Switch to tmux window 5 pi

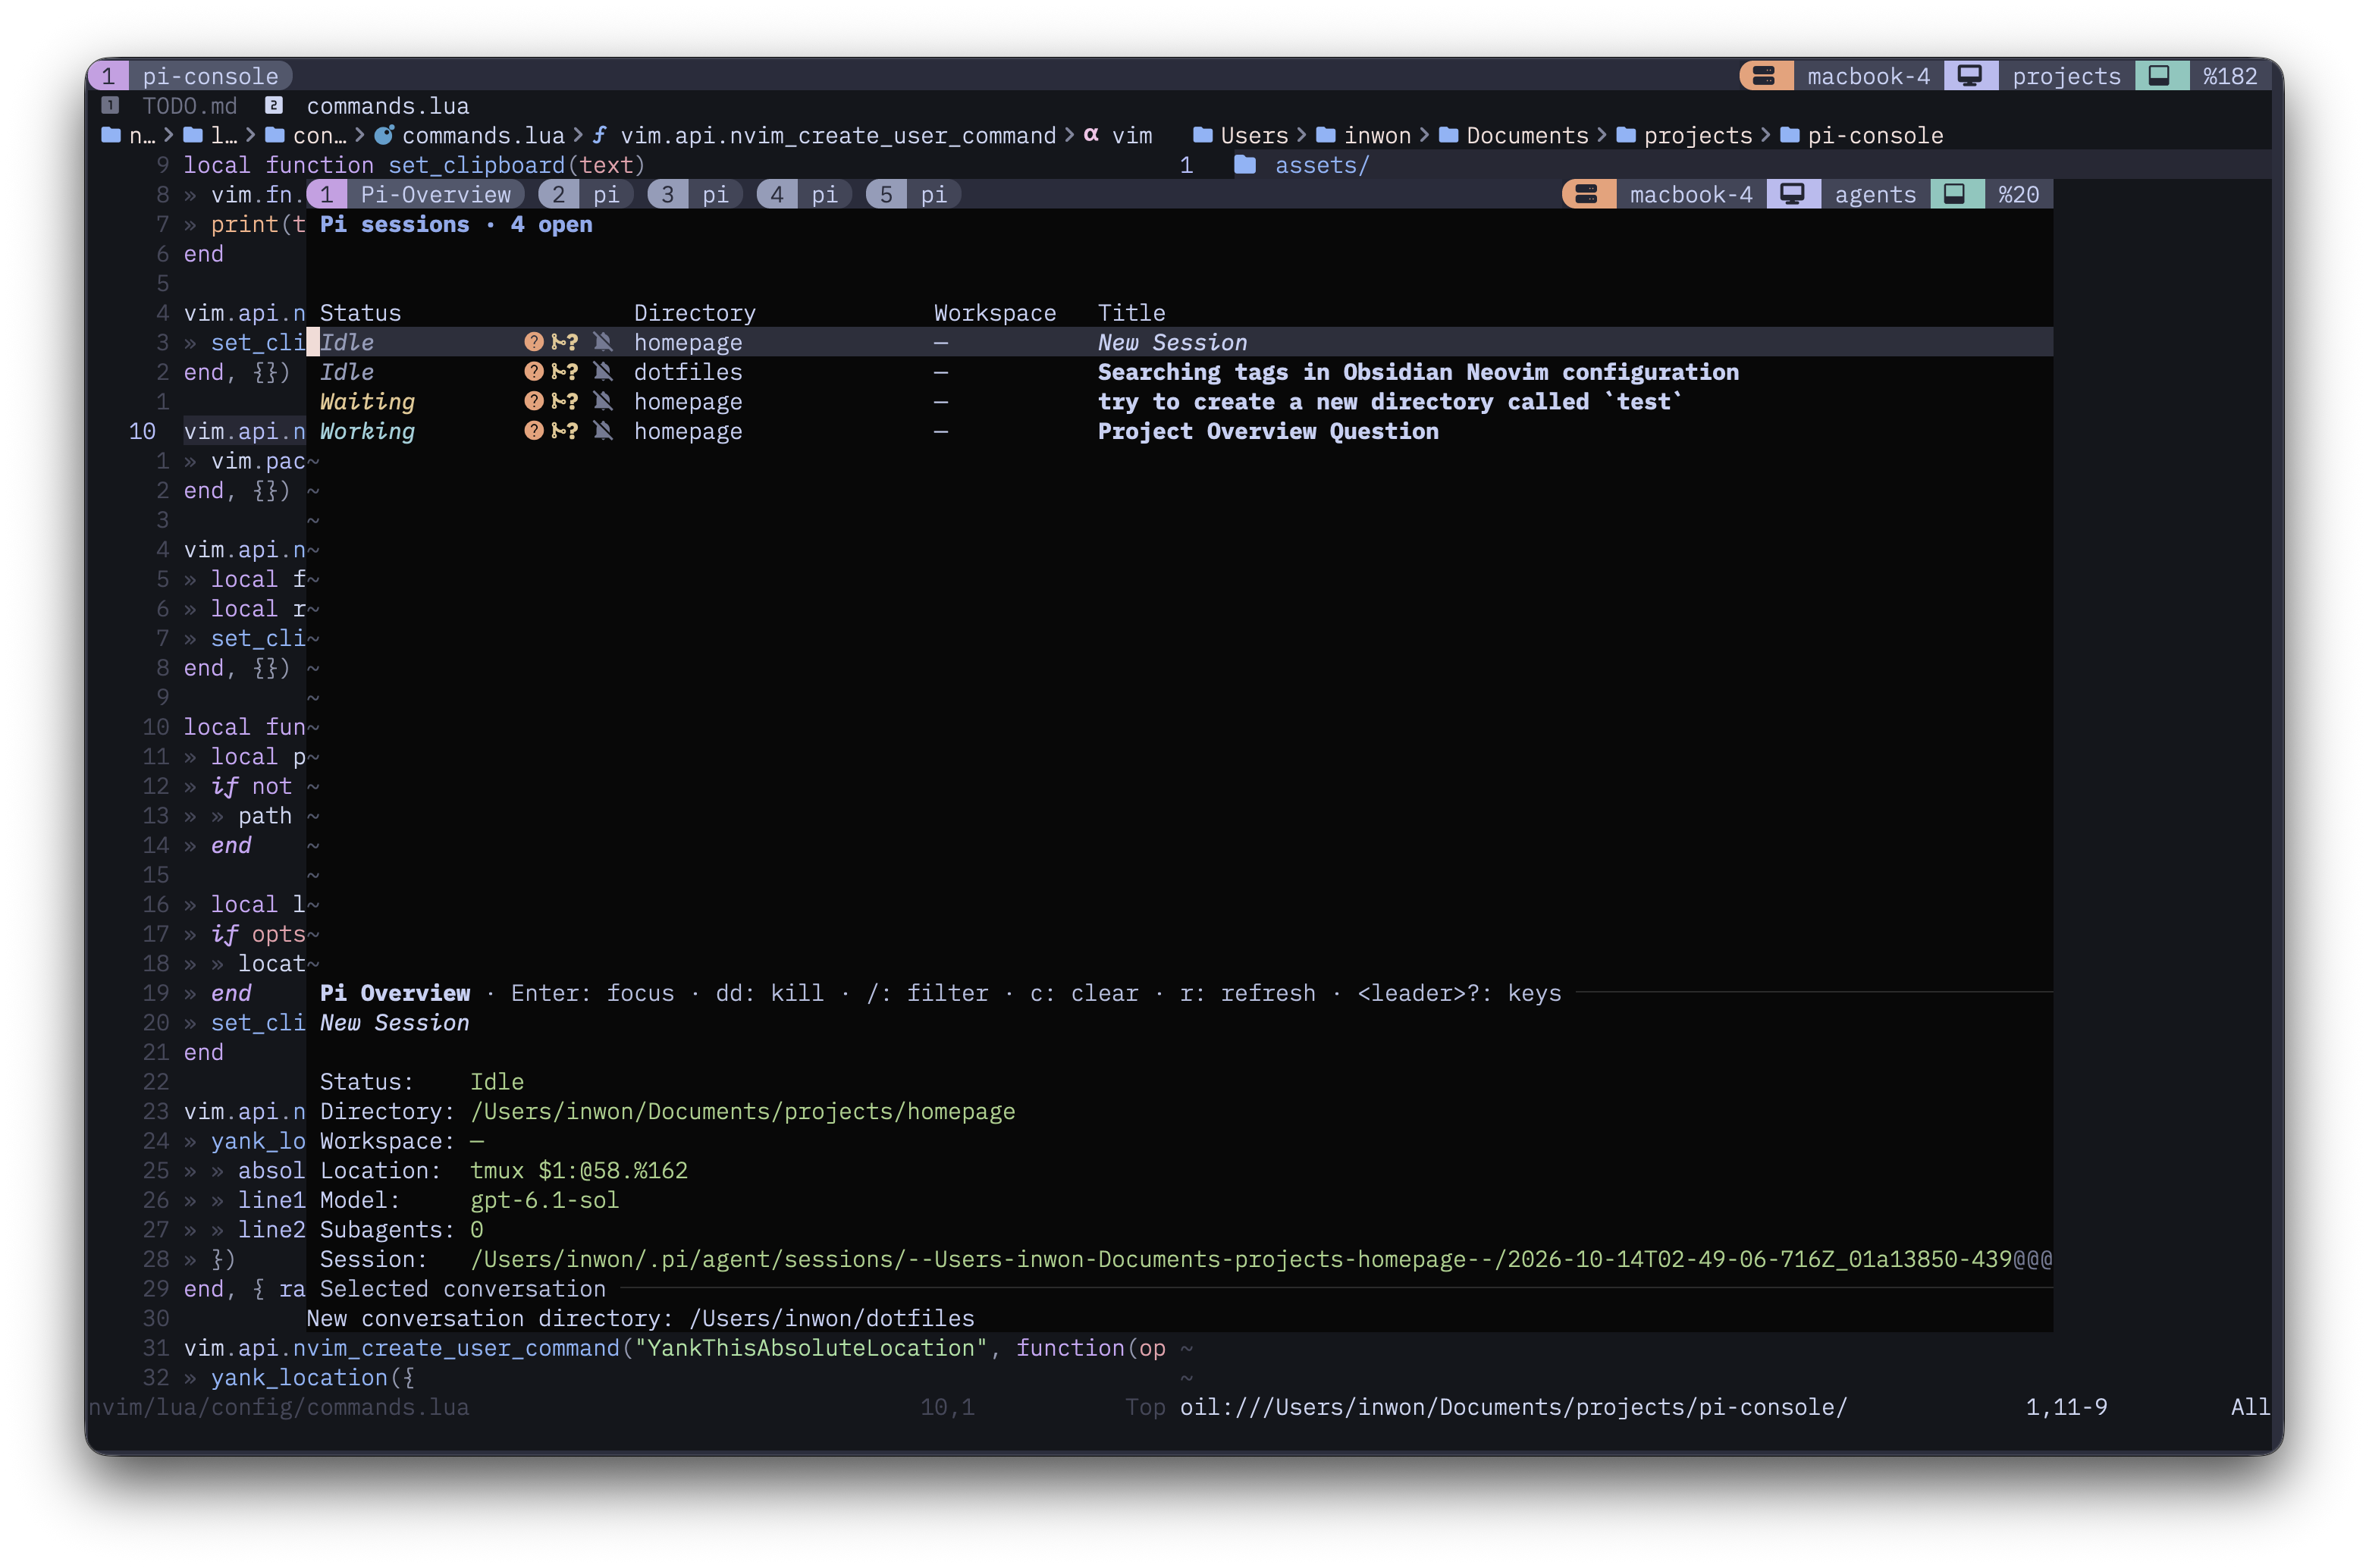coord(913,194)
